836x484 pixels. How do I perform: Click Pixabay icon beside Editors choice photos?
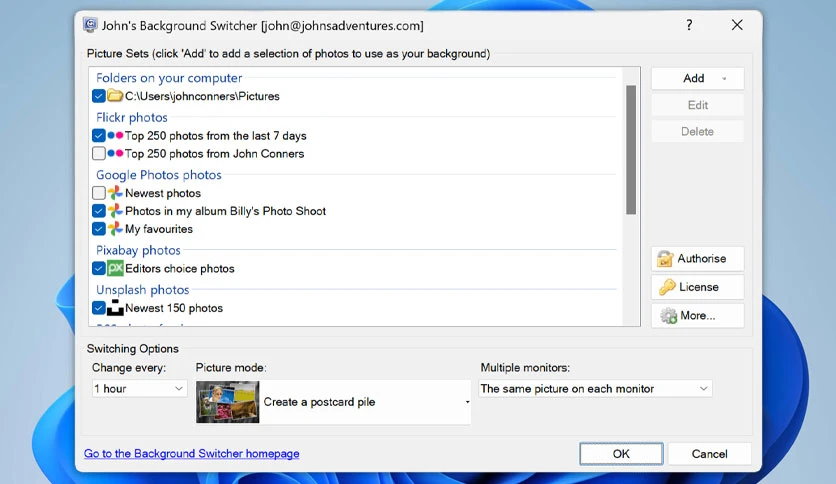click(115, 268)
